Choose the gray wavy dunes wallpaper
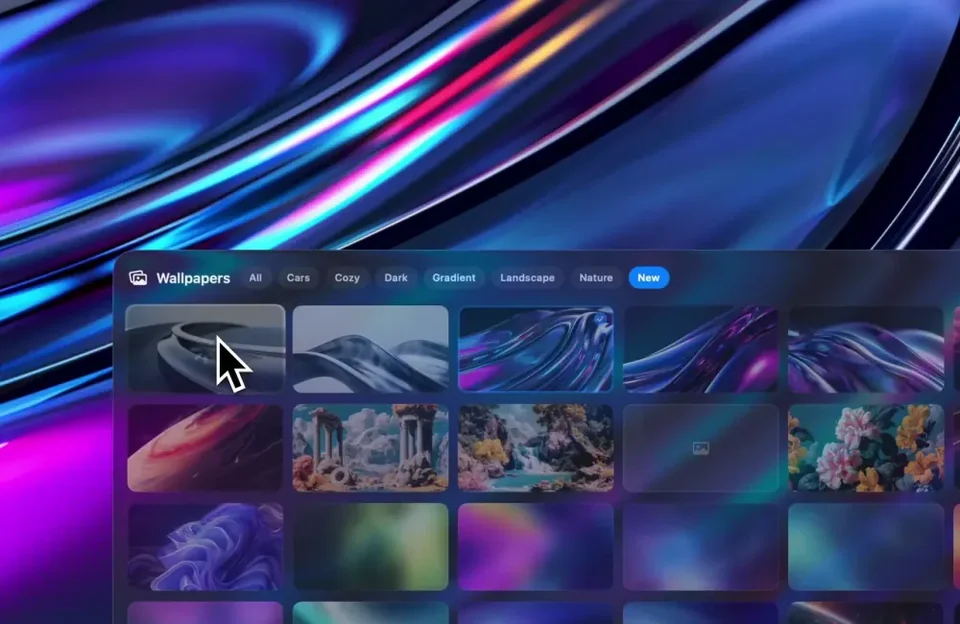Screen dimensions: 960x624 click(370, 349)
